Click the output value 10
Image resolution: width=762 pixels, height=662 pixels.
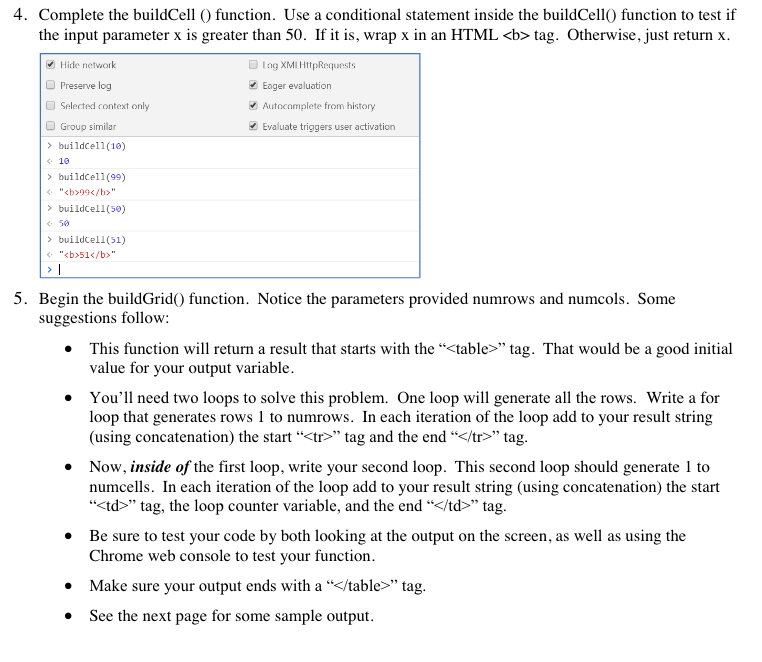click(64, 161)
